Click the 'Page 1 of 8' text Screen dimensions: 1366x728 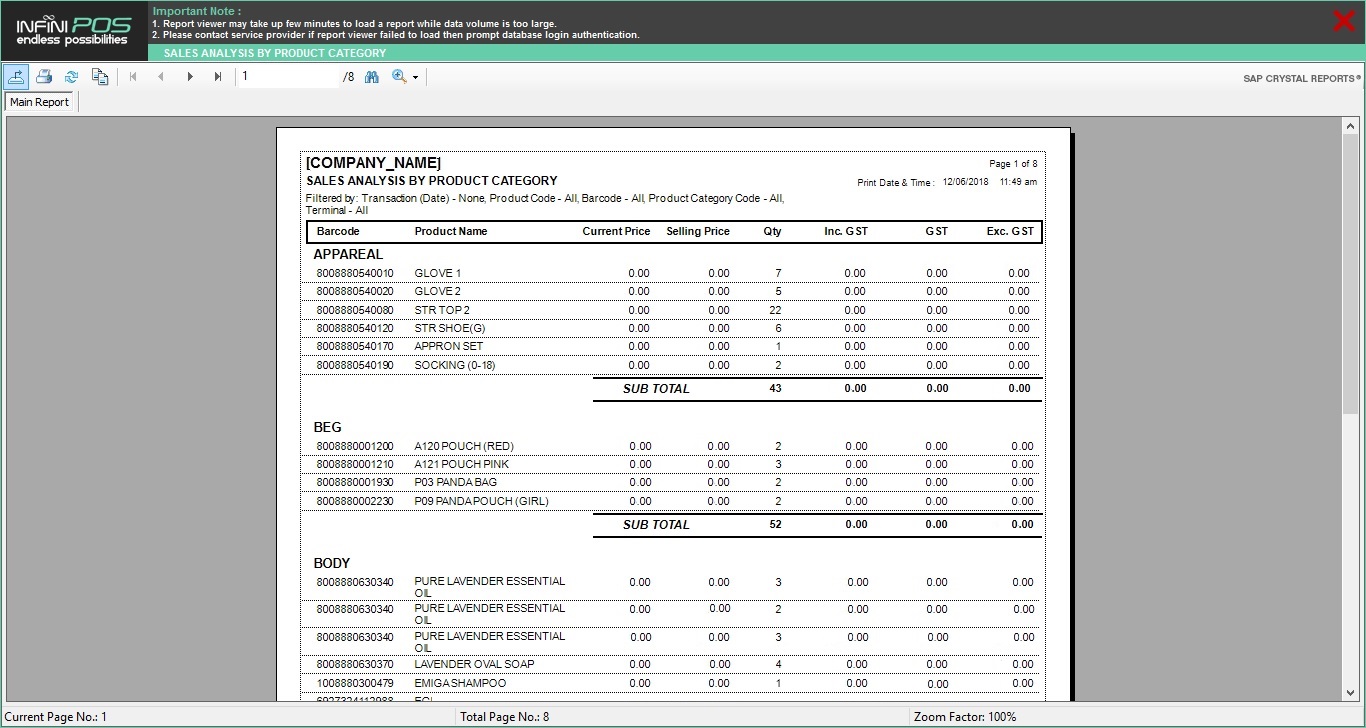coord(1013,164)
